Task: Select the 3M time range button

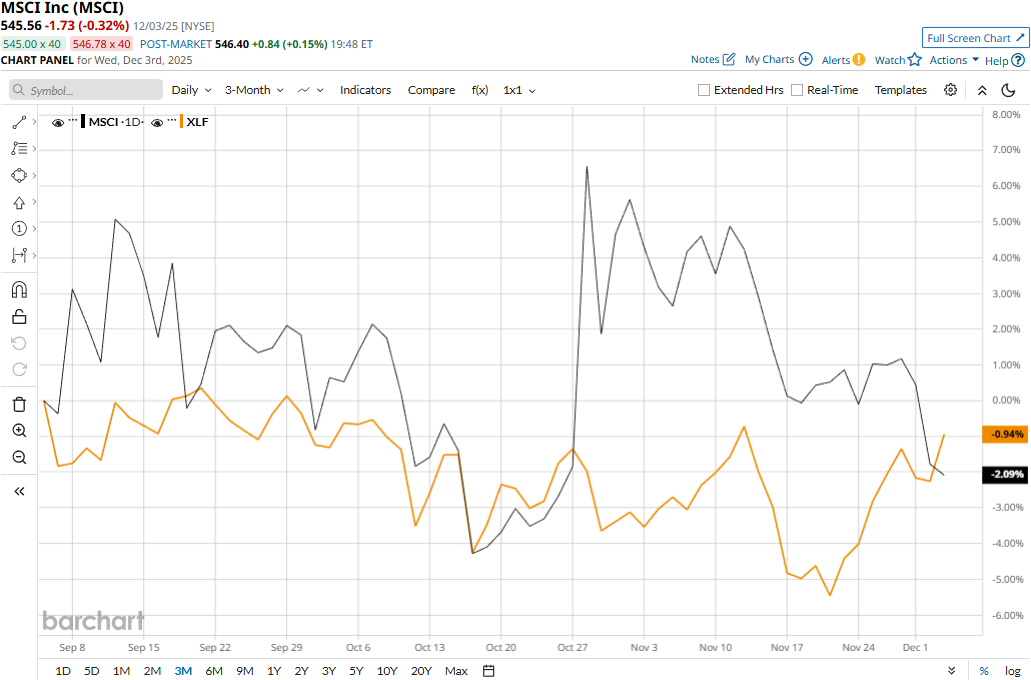Action: click(x=183, y=671)
